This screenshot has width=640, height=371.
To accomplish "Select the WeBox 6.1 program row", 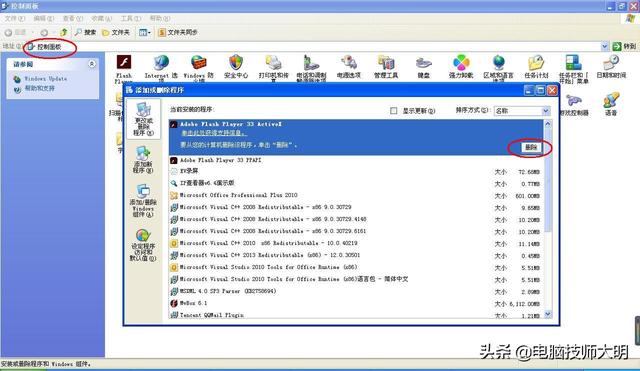I will click(356, 303).
